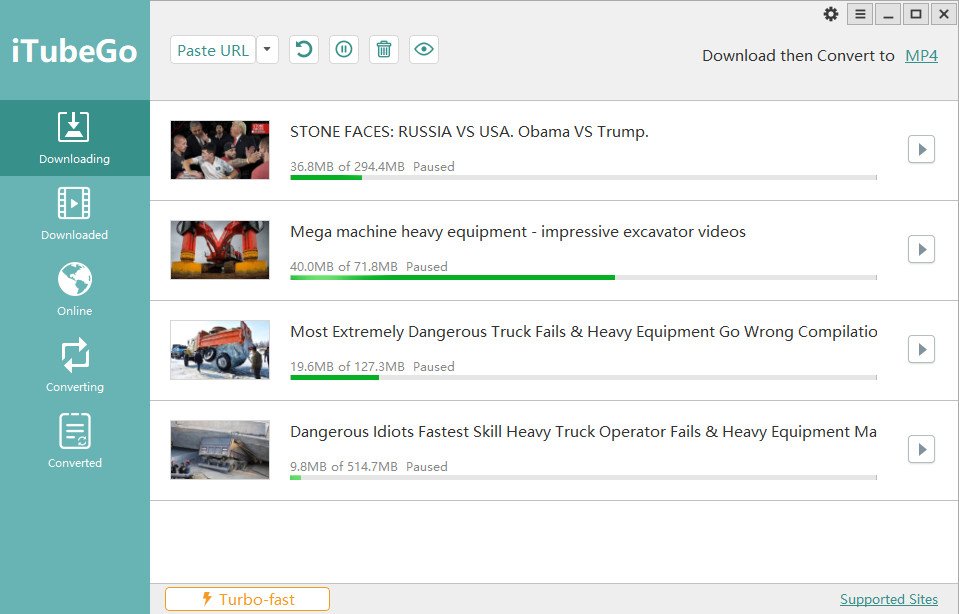Click the pause all downloads icon
The height and width of the screenshot is (614, 959).
[x=344, y=50]
